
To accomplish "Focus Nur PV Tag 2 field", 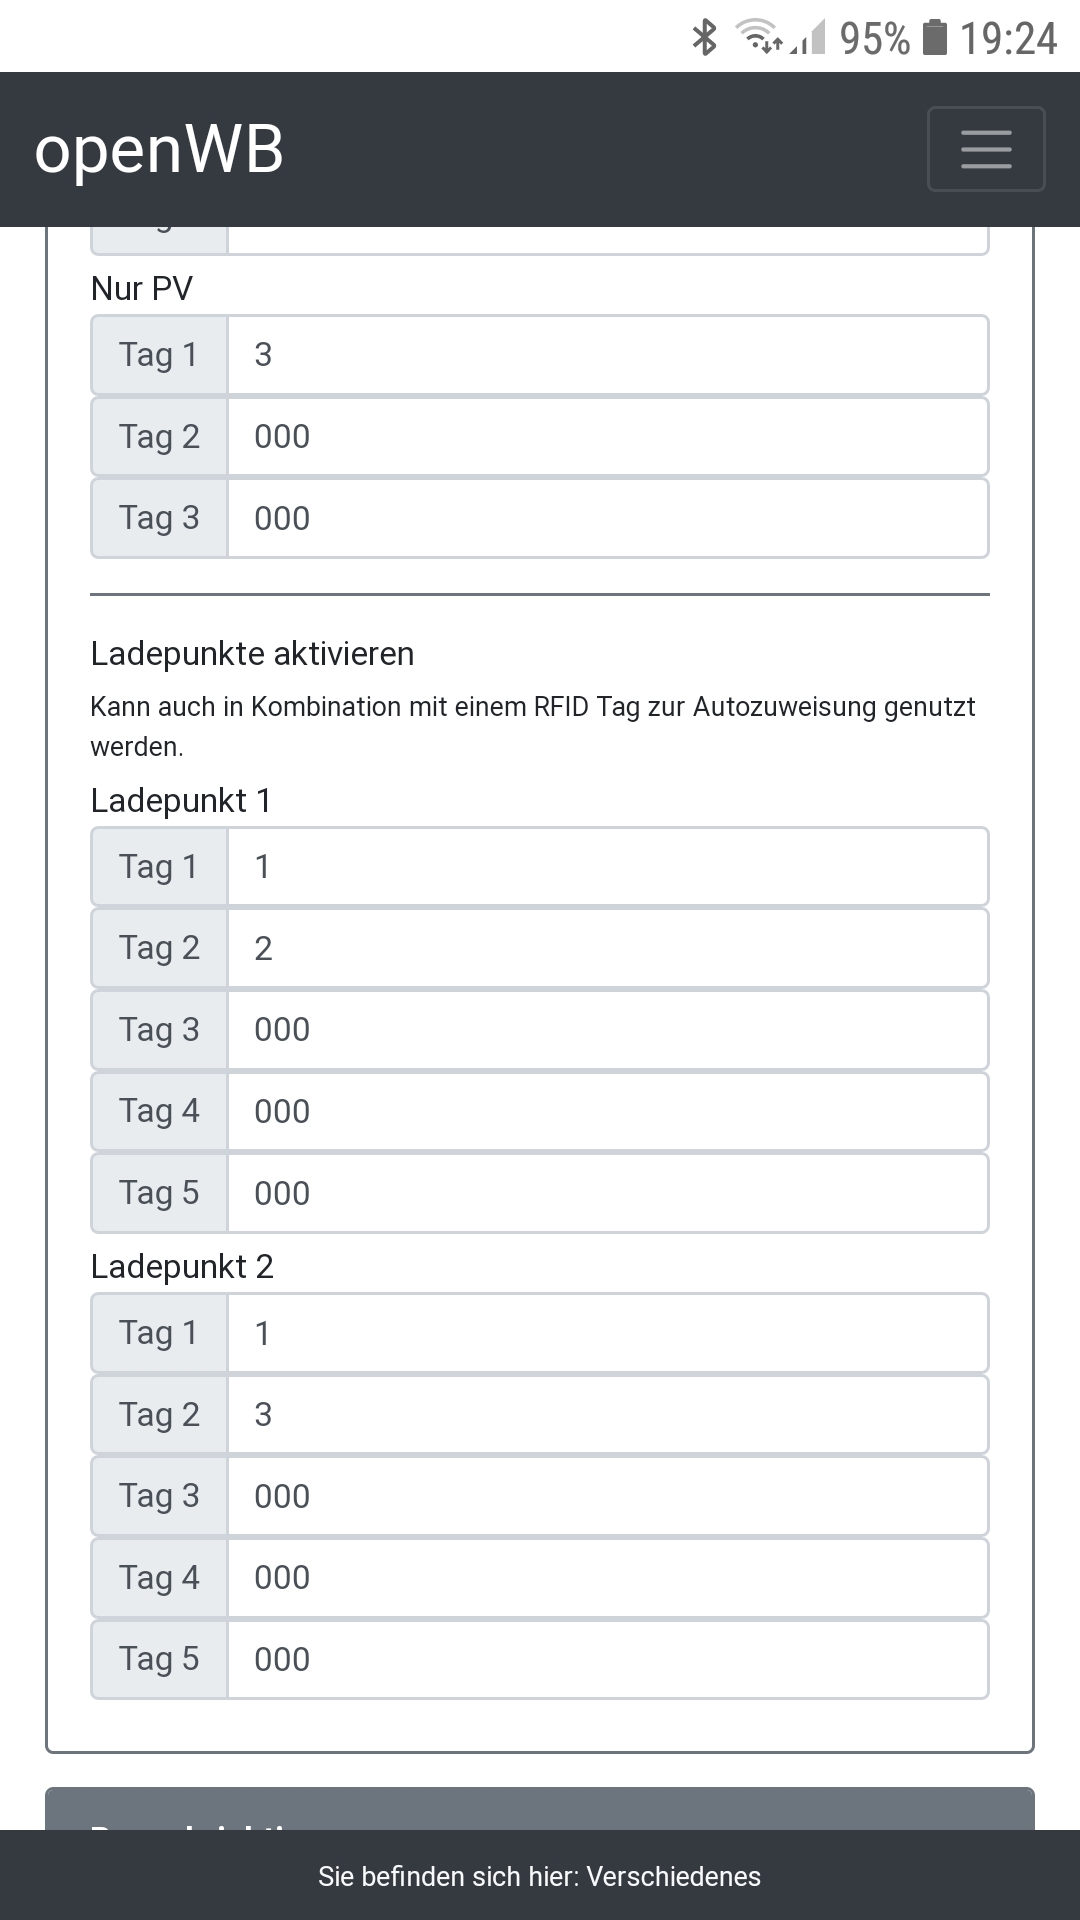I will tap(608, 437).
